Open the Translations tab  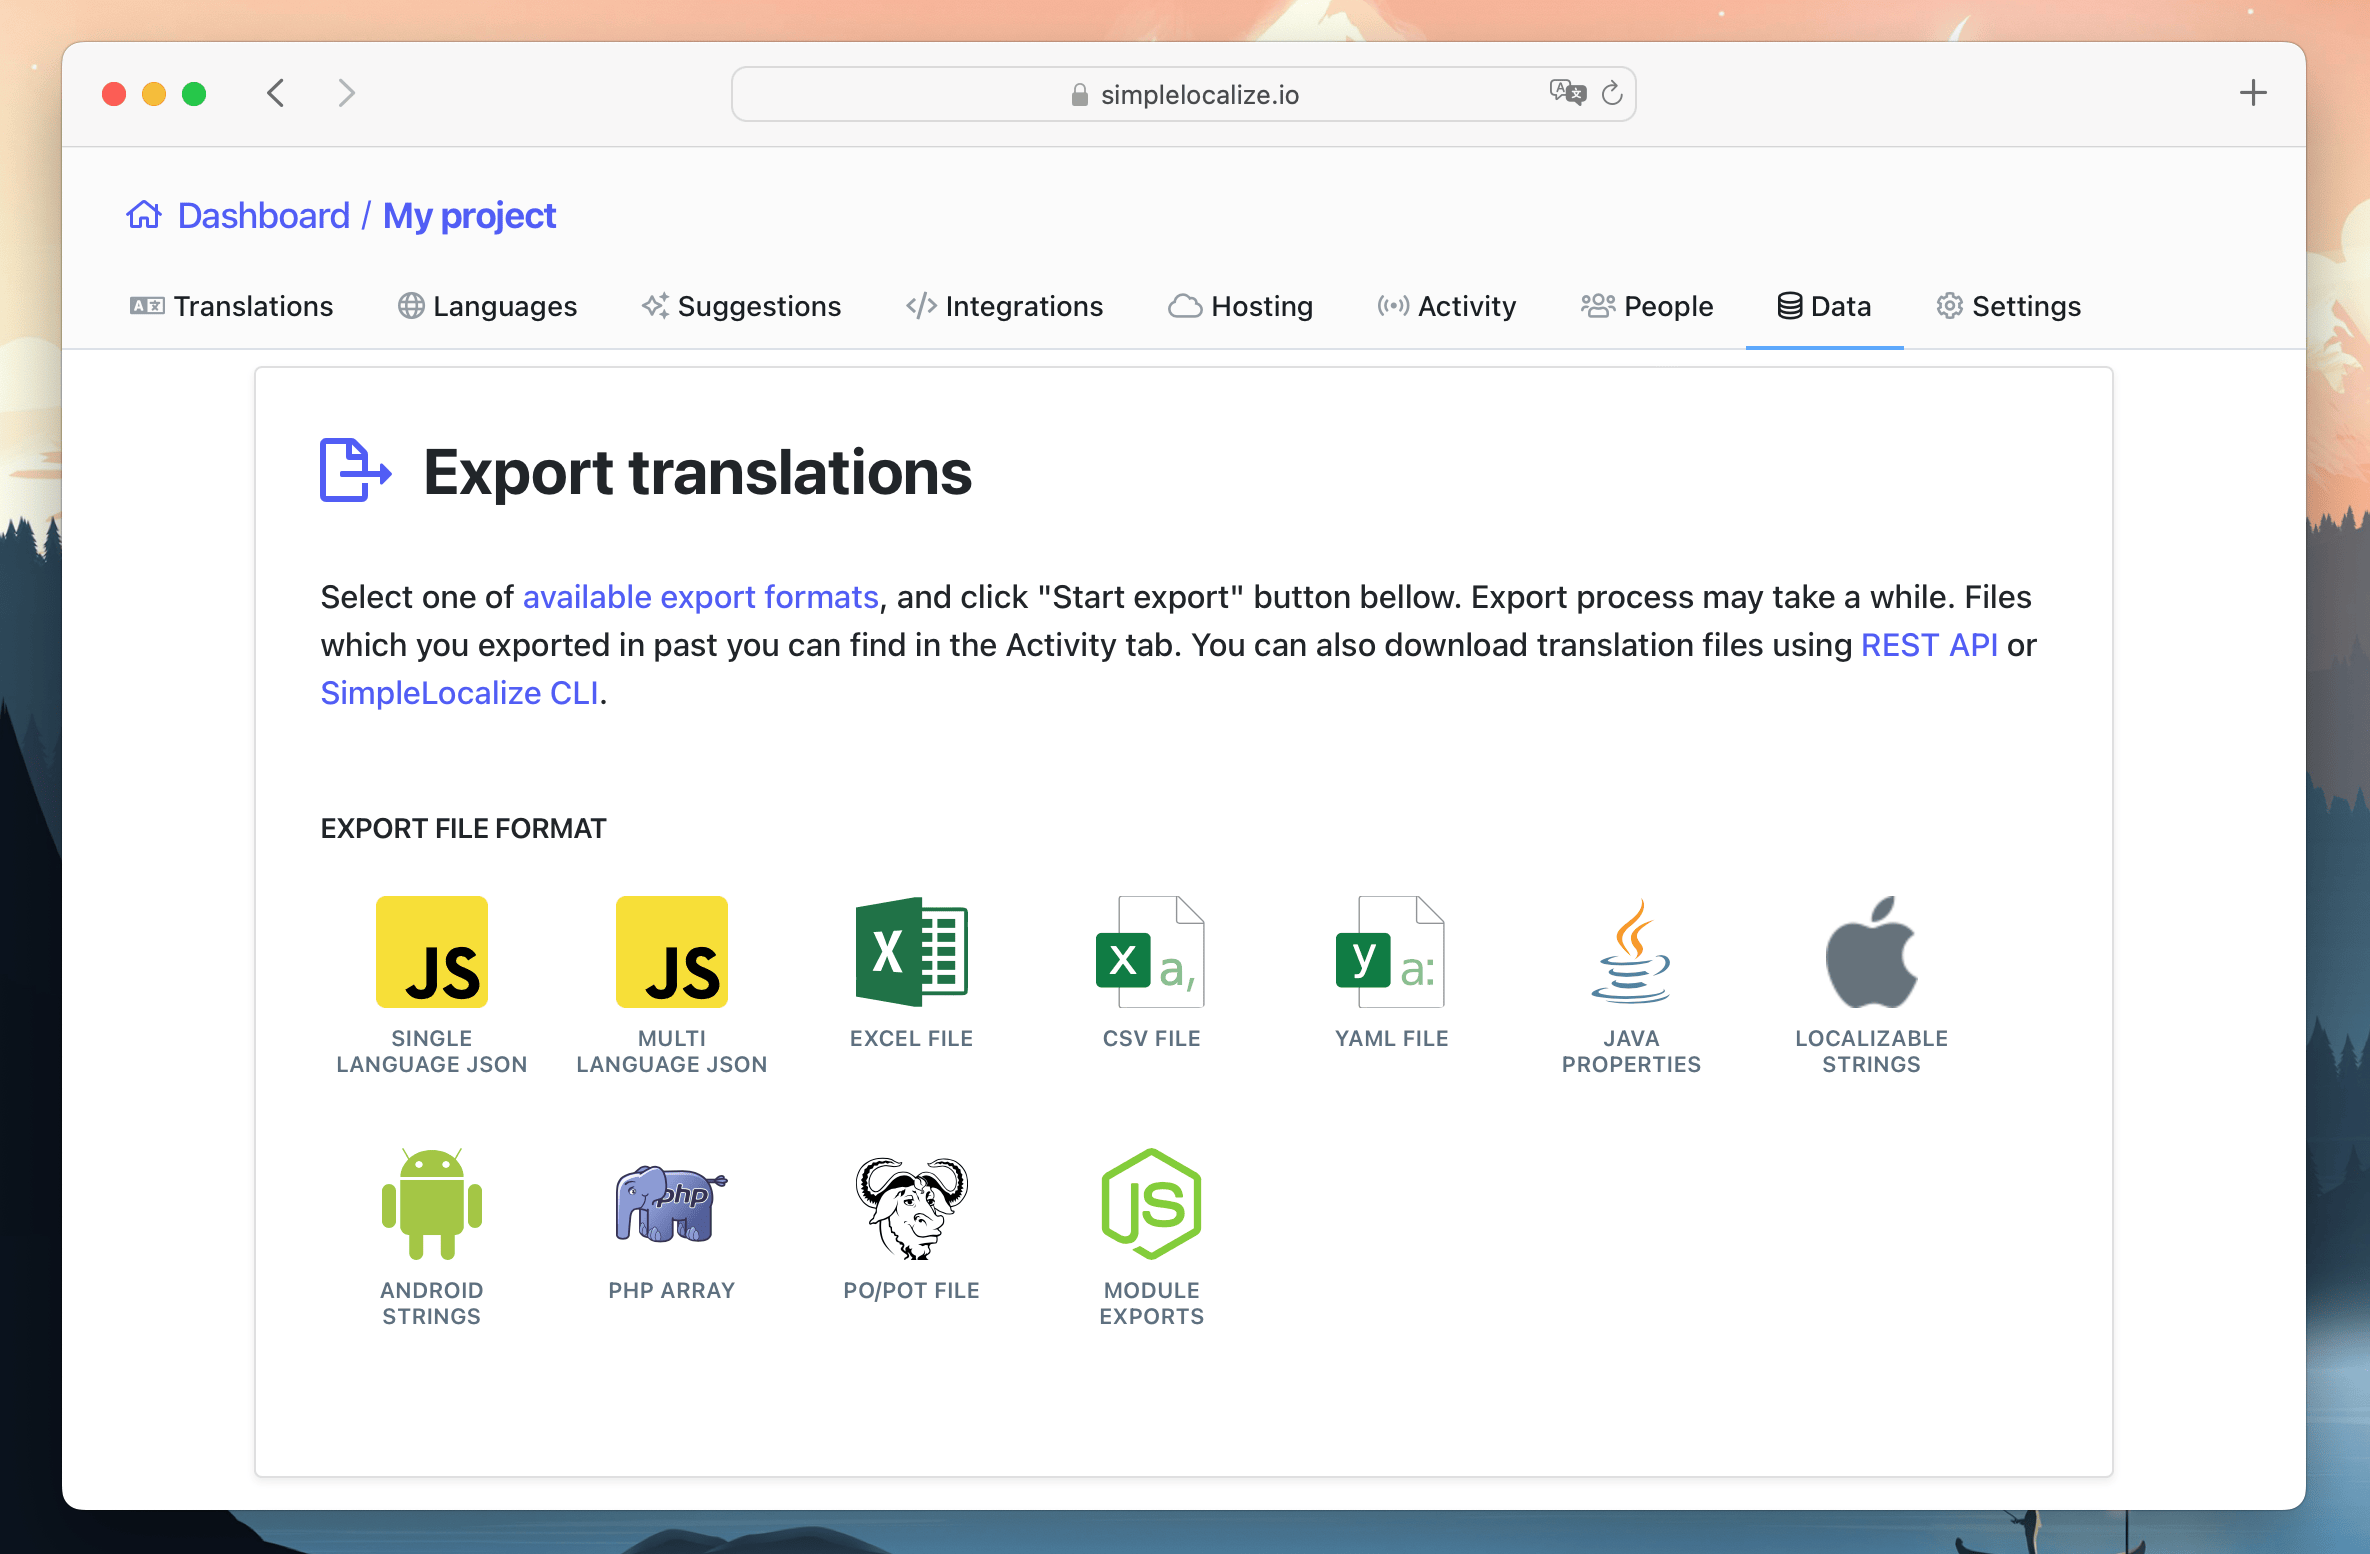click(231, 306)
